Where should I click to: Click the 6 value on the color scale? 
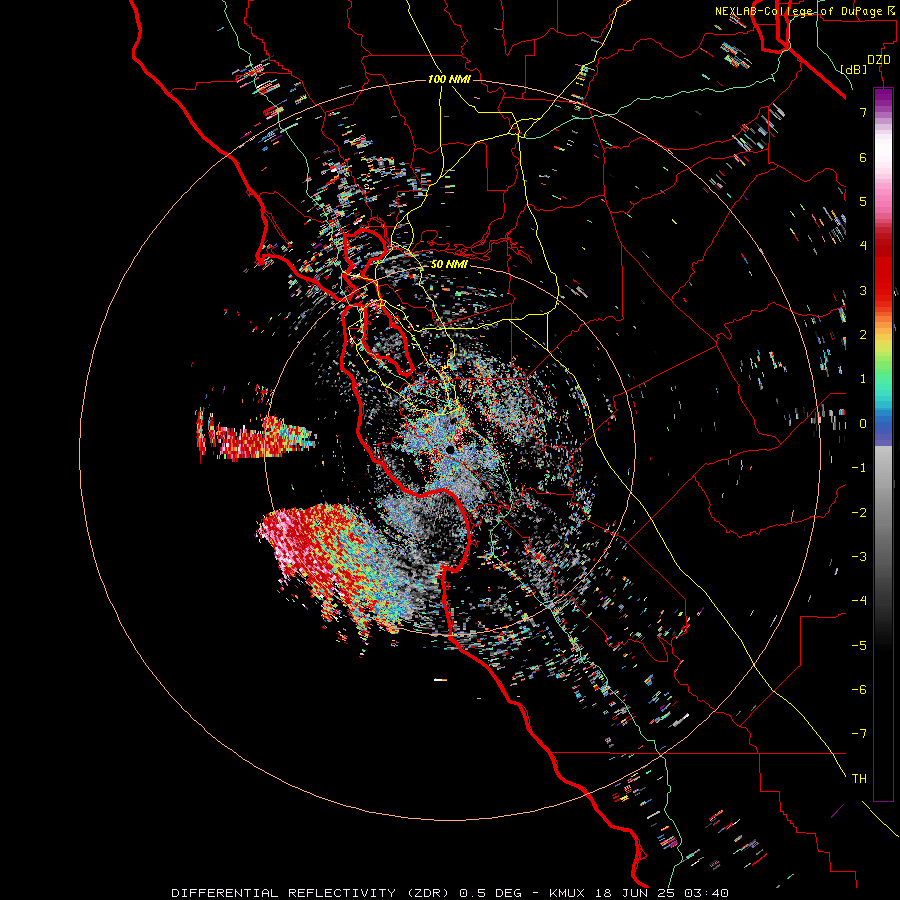point(863,157)
